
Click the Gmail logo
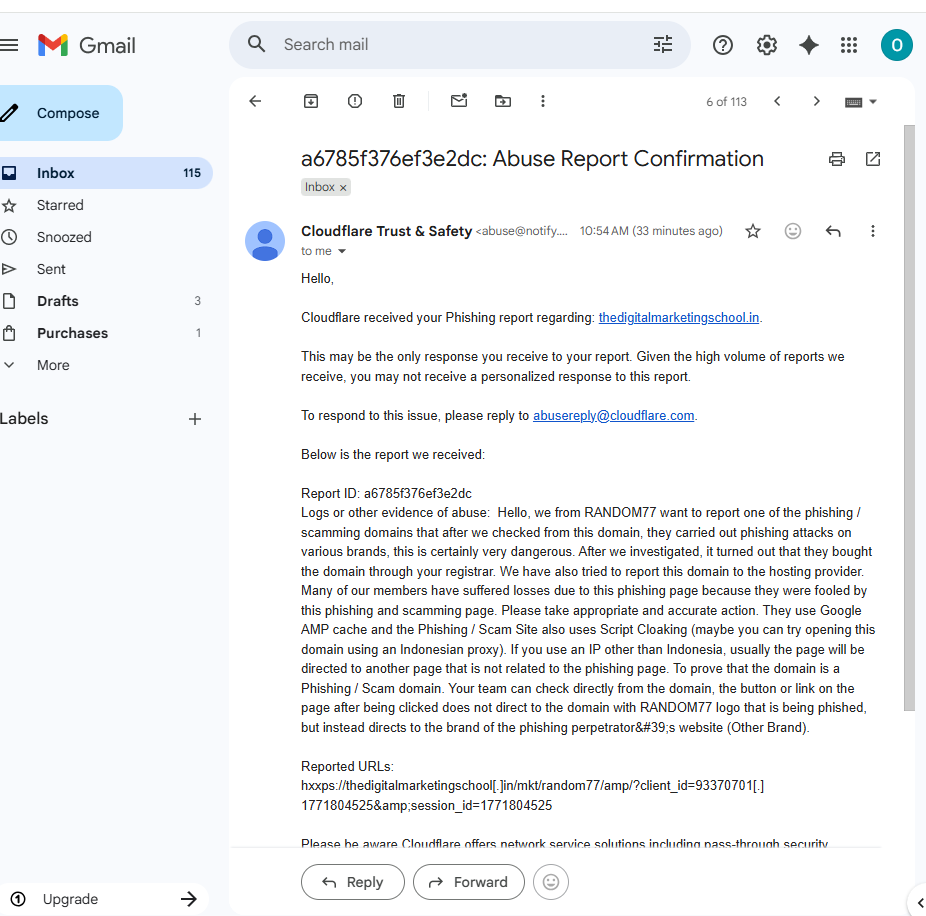click(87, 45)
